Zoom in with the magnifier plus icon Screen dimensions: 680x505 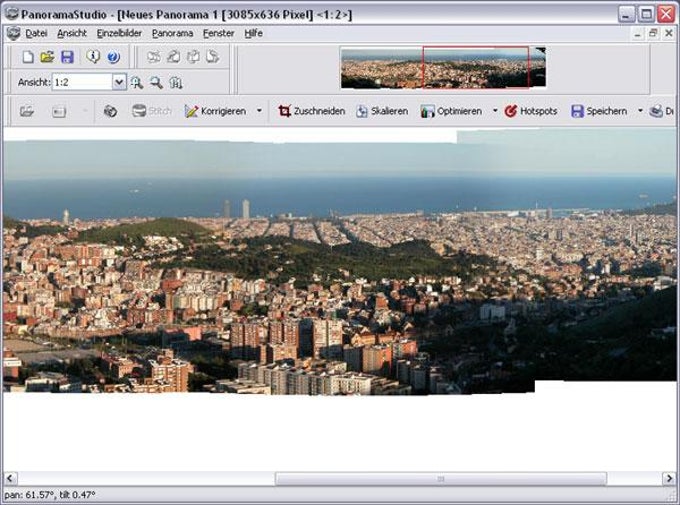[137, 82]
